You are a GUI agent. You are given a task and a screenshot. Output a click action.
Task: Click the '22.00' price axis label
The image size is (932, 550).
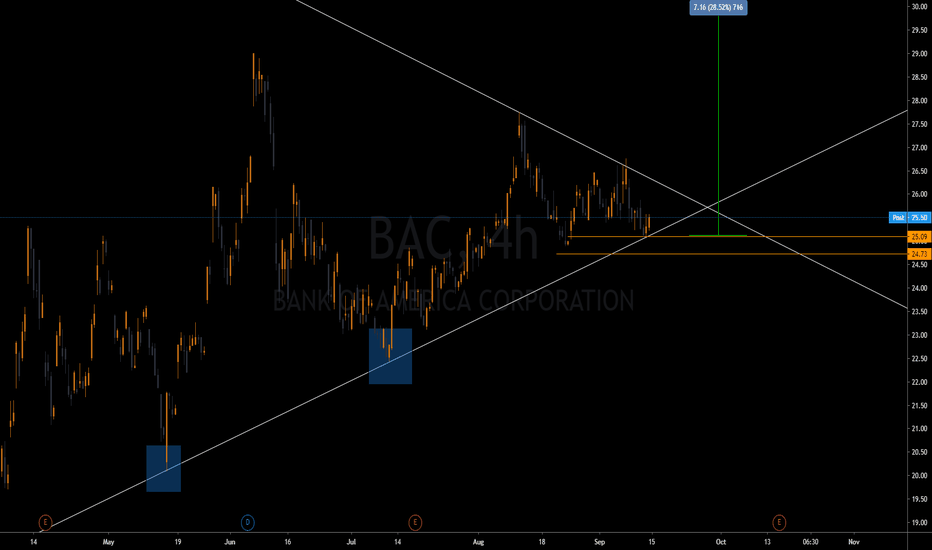[920, 382]
